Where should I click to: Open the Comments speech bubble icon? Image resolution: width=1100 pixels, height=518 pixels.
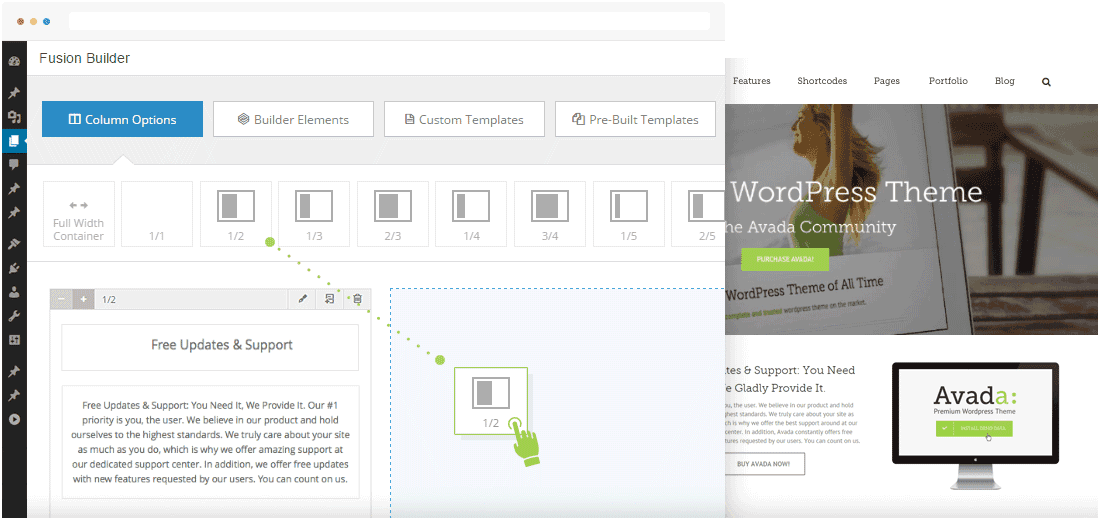coord(14,164)
